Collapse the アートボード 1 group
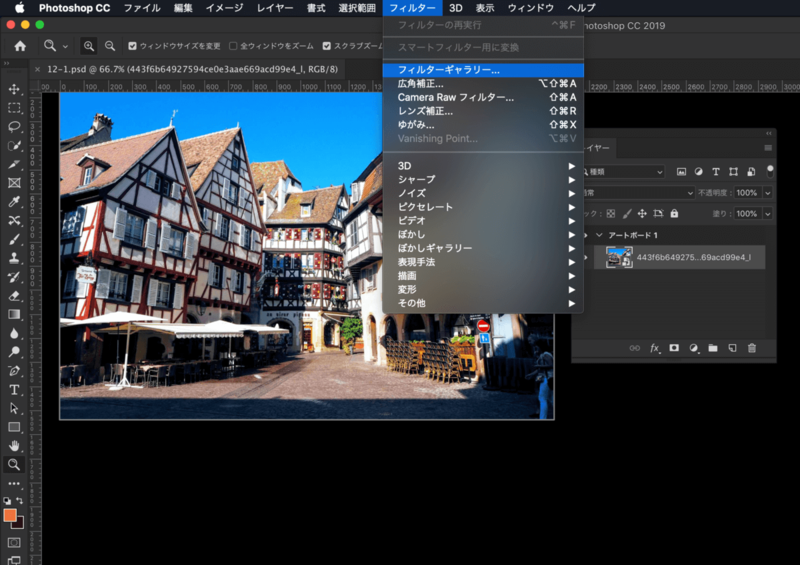Viewport: 800px width, 565px height. pyautogui.click(x=599, y=235)
